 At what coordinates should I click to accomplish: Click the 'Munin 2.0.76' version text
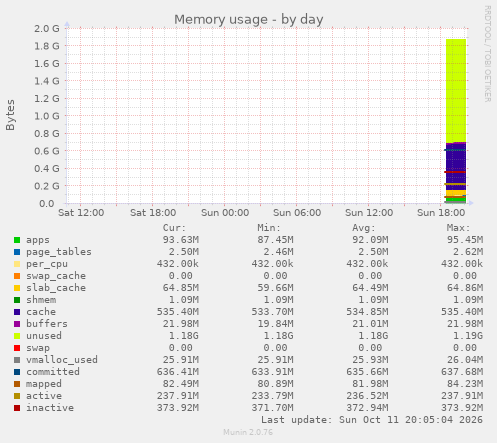click(248, 432)
